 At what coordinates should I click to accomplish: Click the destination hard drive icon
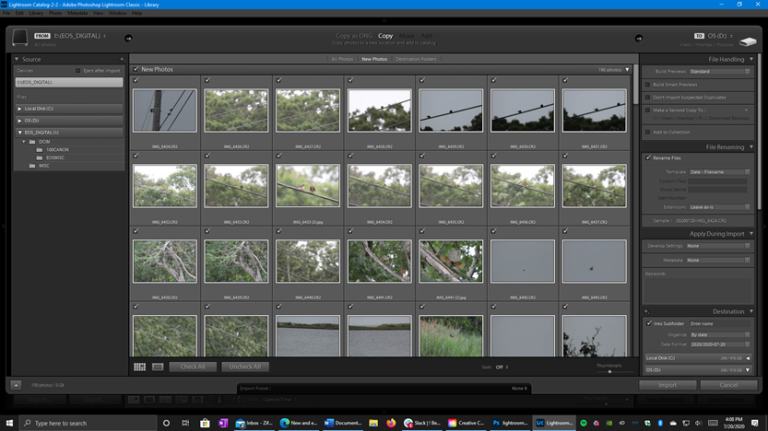pyautogui.click(x=748, y=42)
